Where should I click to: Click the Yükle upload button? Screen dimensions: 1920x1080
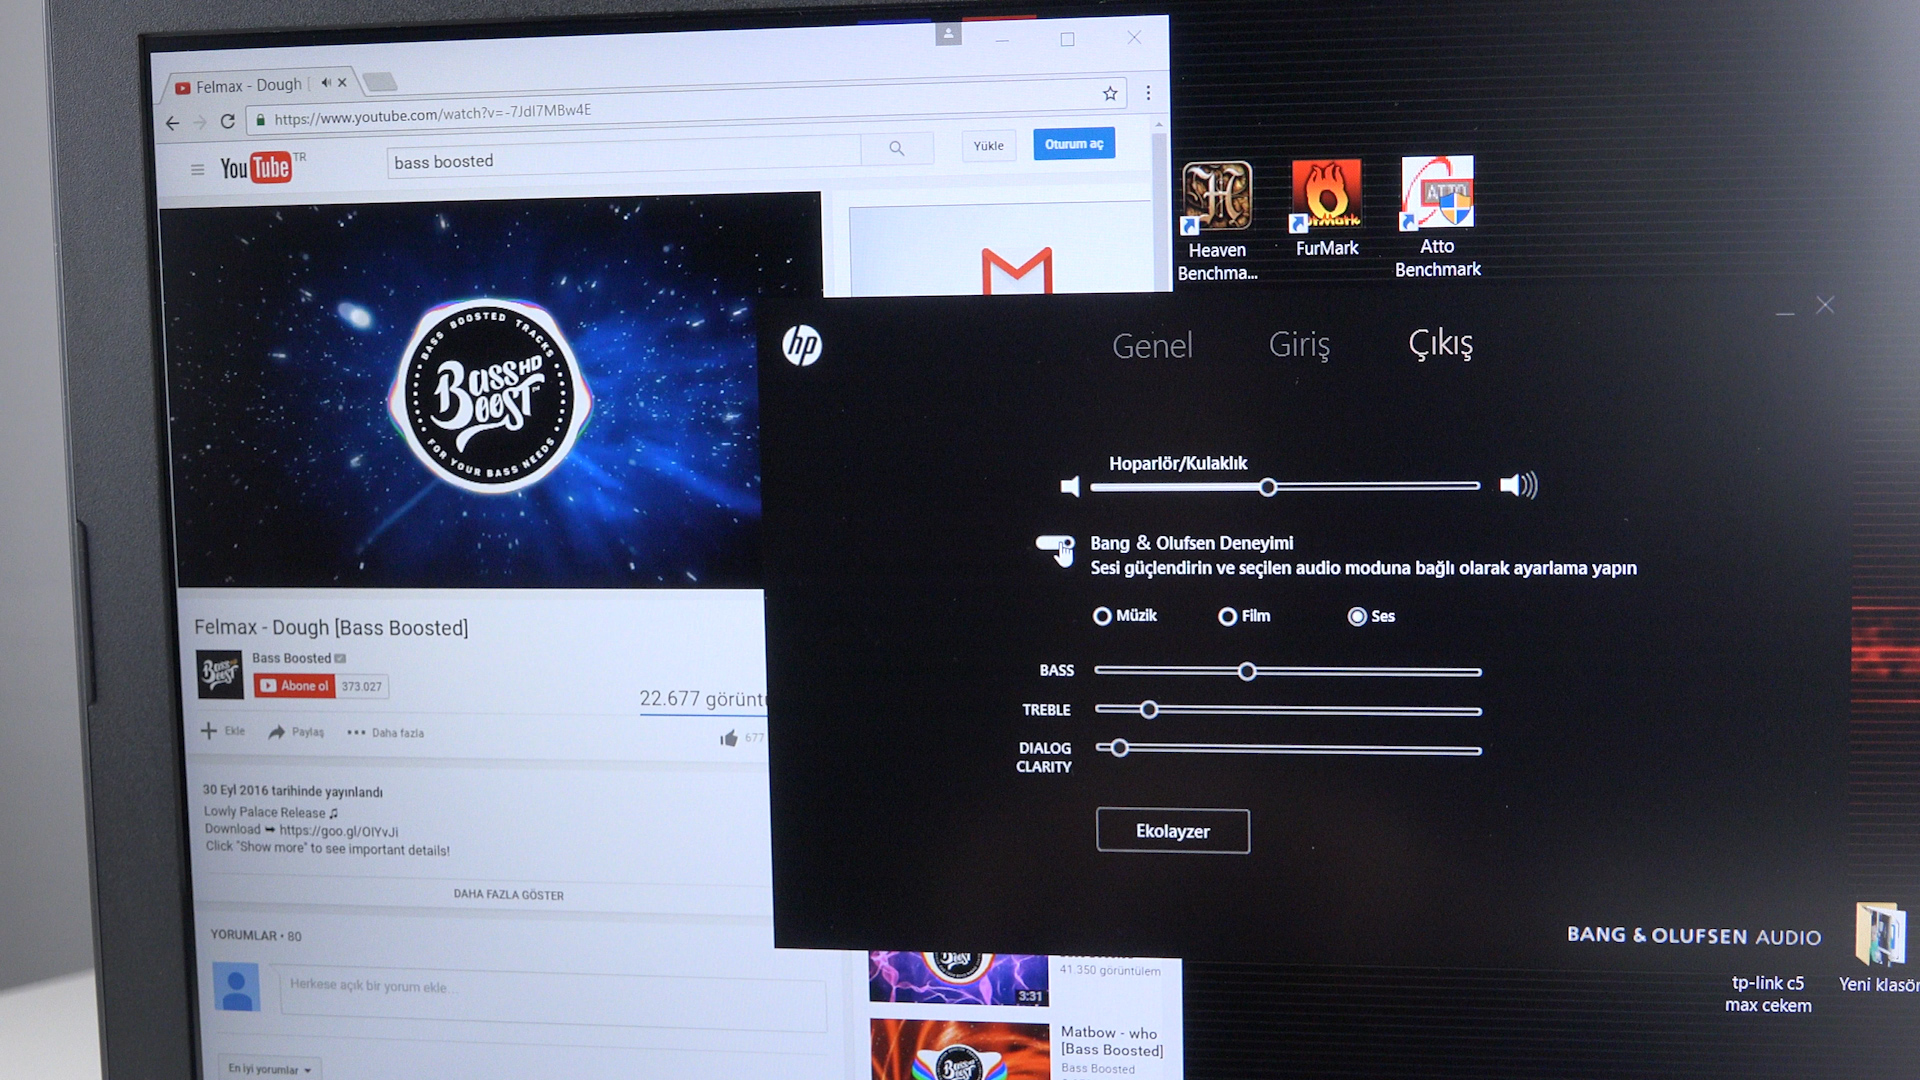coord(988,146)
